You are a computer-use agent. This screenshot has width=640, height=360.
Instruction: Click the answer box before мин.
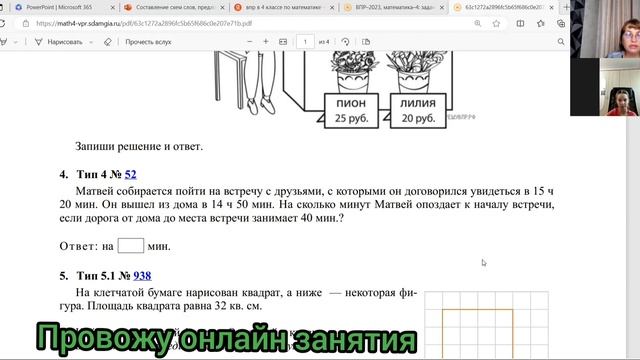click(131, 246)
